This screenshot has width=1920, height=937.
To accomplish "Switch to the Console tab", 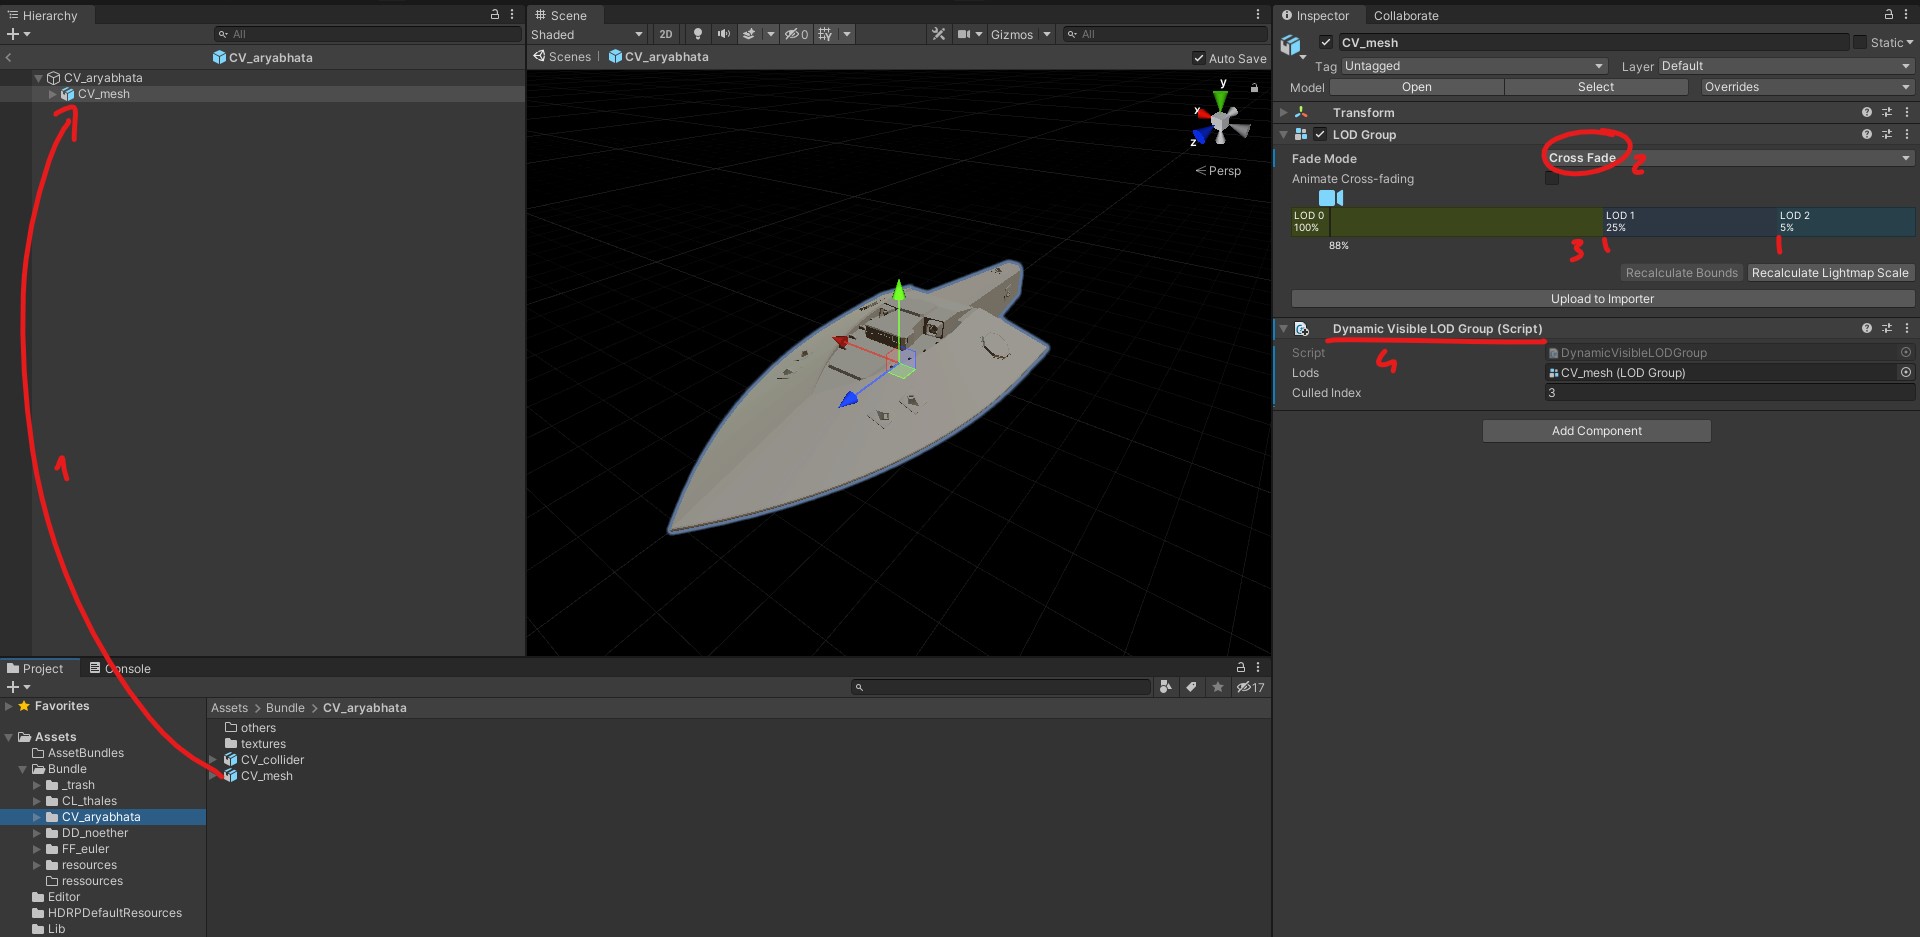I will click(120, 668).
